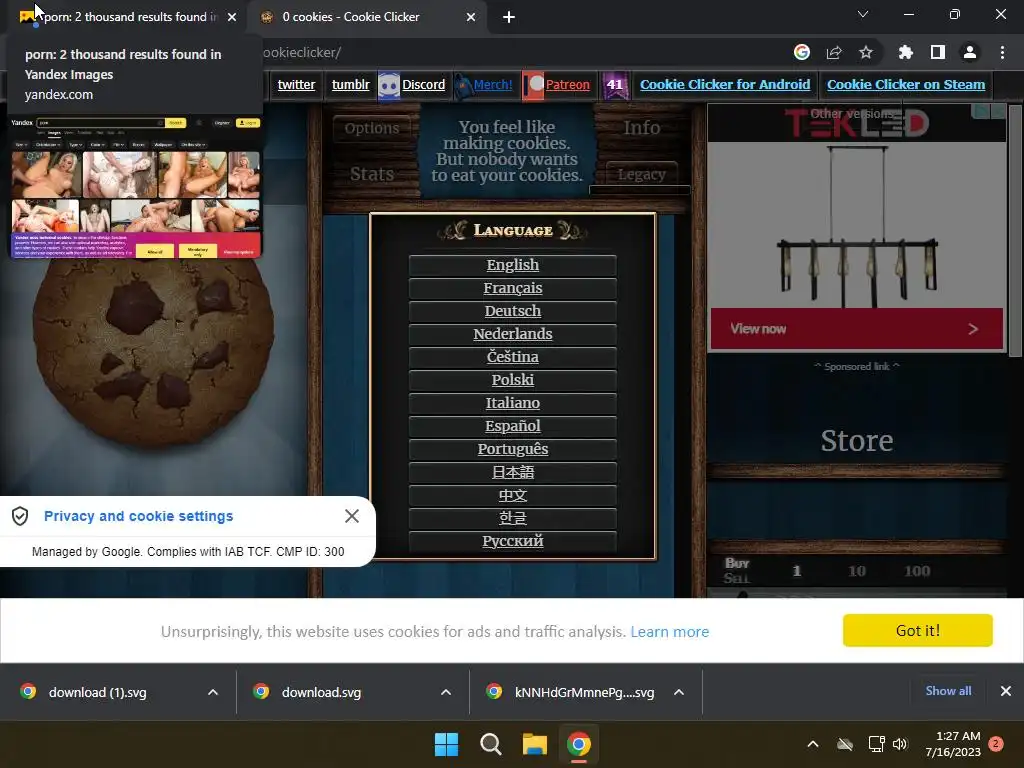Screen dimensions: 1024x768
Task: Open the tumblr link
Action: (351, 85)
